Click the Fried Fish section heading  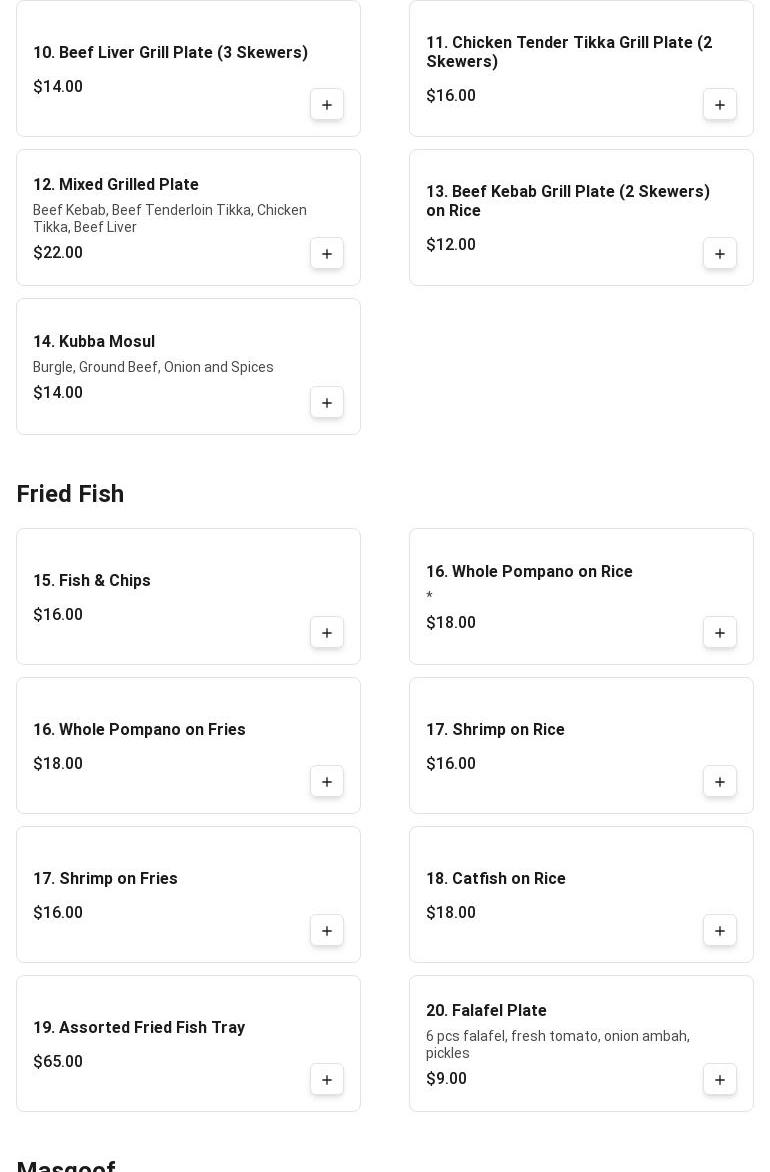[x=70, y=494]
